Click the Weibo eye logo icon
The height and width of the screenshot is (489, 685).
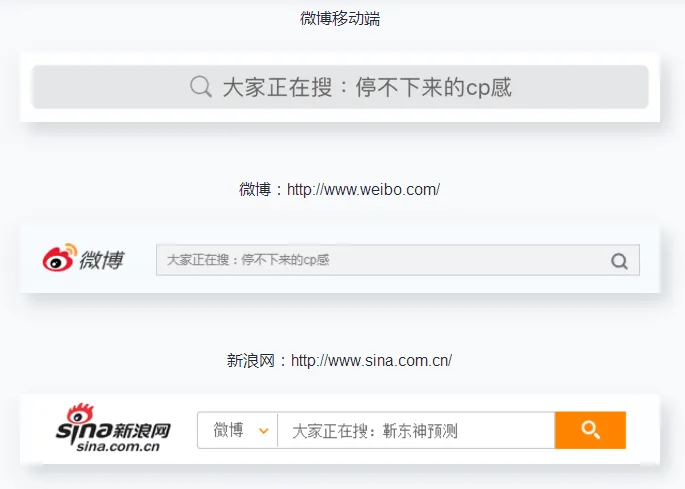[x=59, y=259]
